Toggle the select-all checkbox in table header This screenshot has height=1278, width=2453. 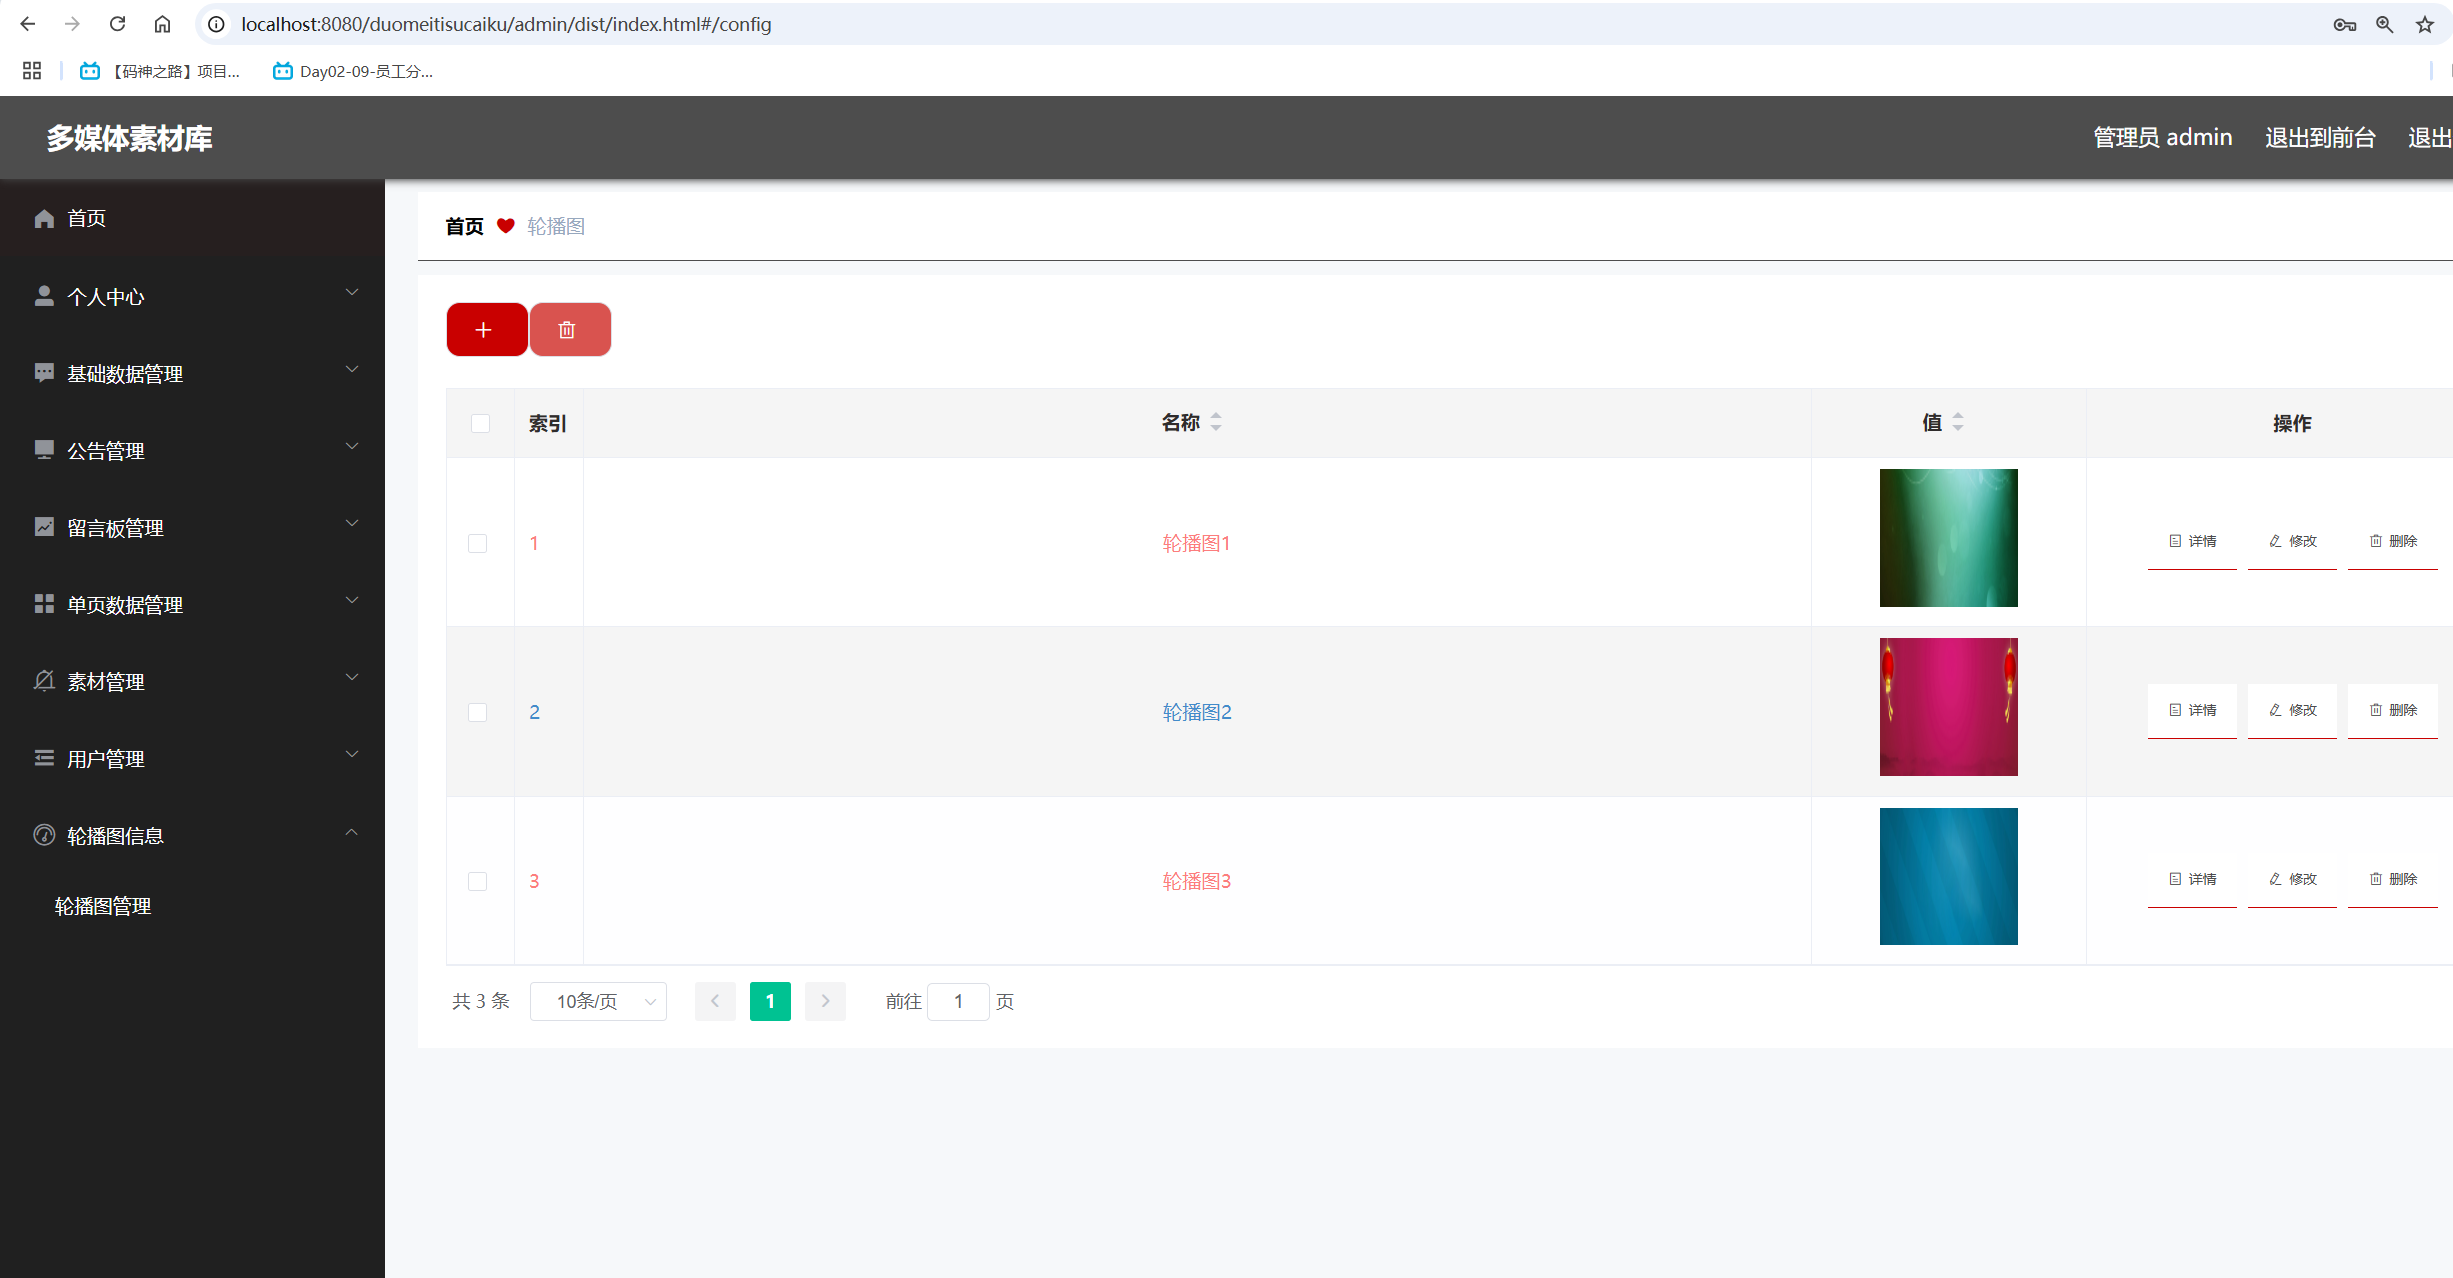pos(480,423)
